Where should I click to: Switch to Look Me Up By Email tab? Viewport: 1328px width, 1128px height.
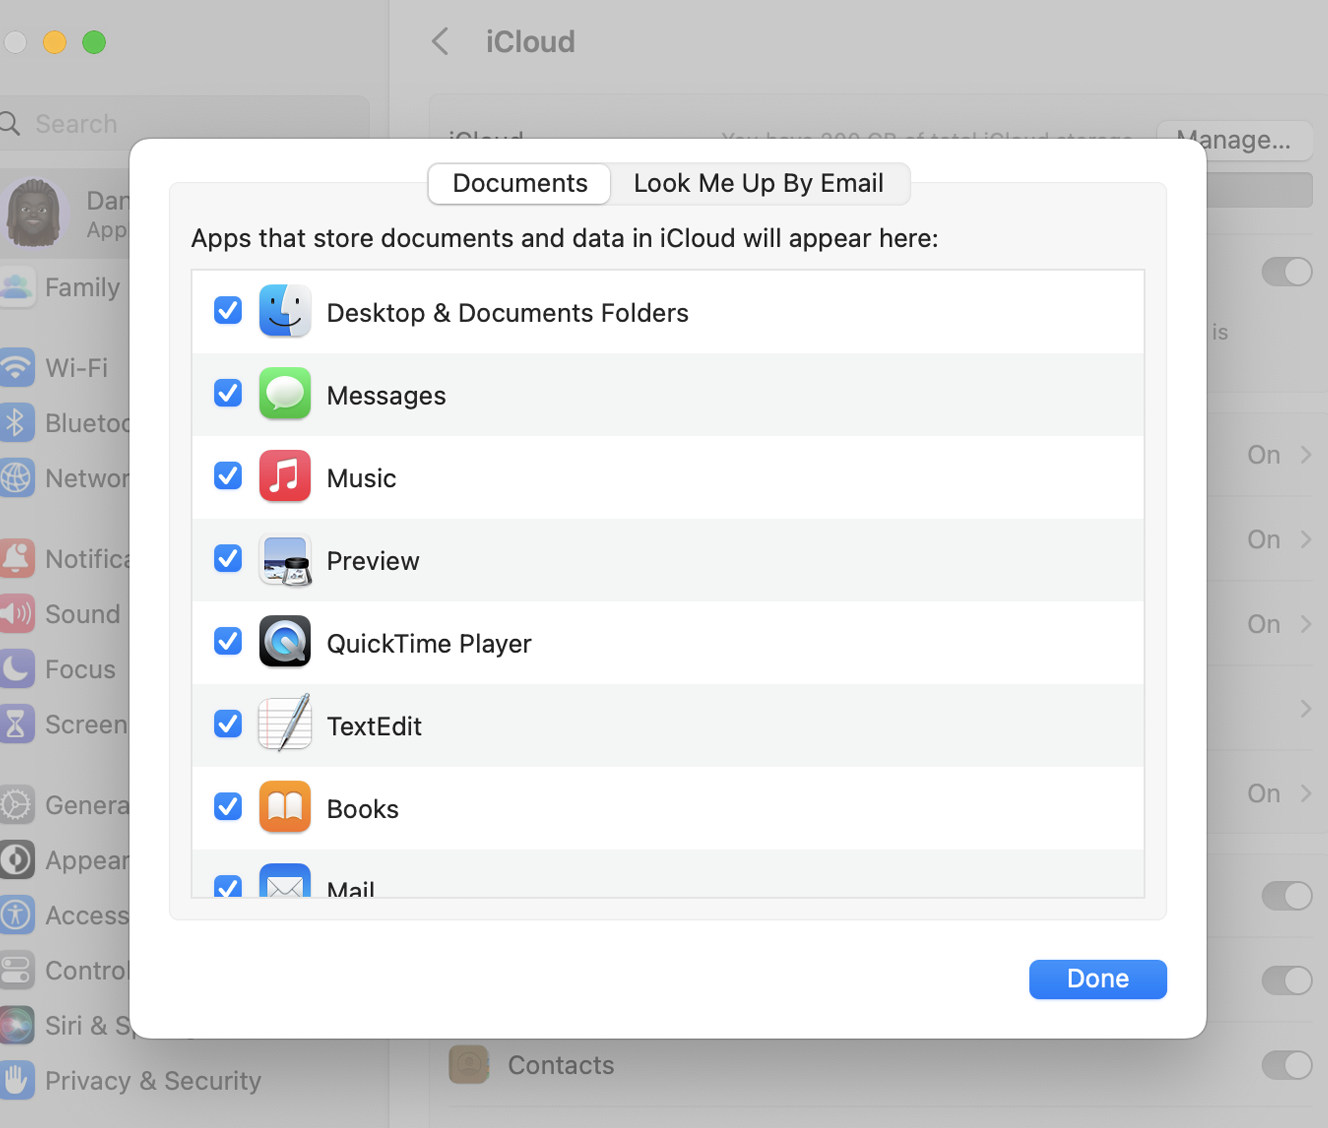759,184
